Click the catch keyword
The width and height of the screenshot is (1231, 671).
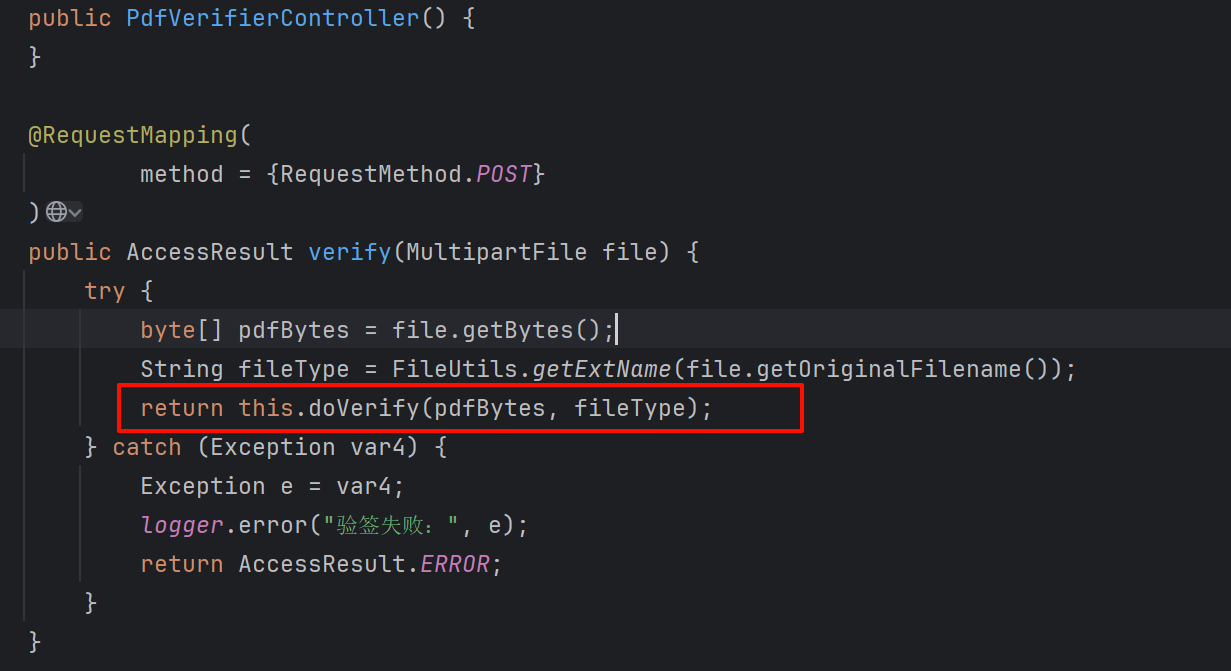tap(147, 447)
